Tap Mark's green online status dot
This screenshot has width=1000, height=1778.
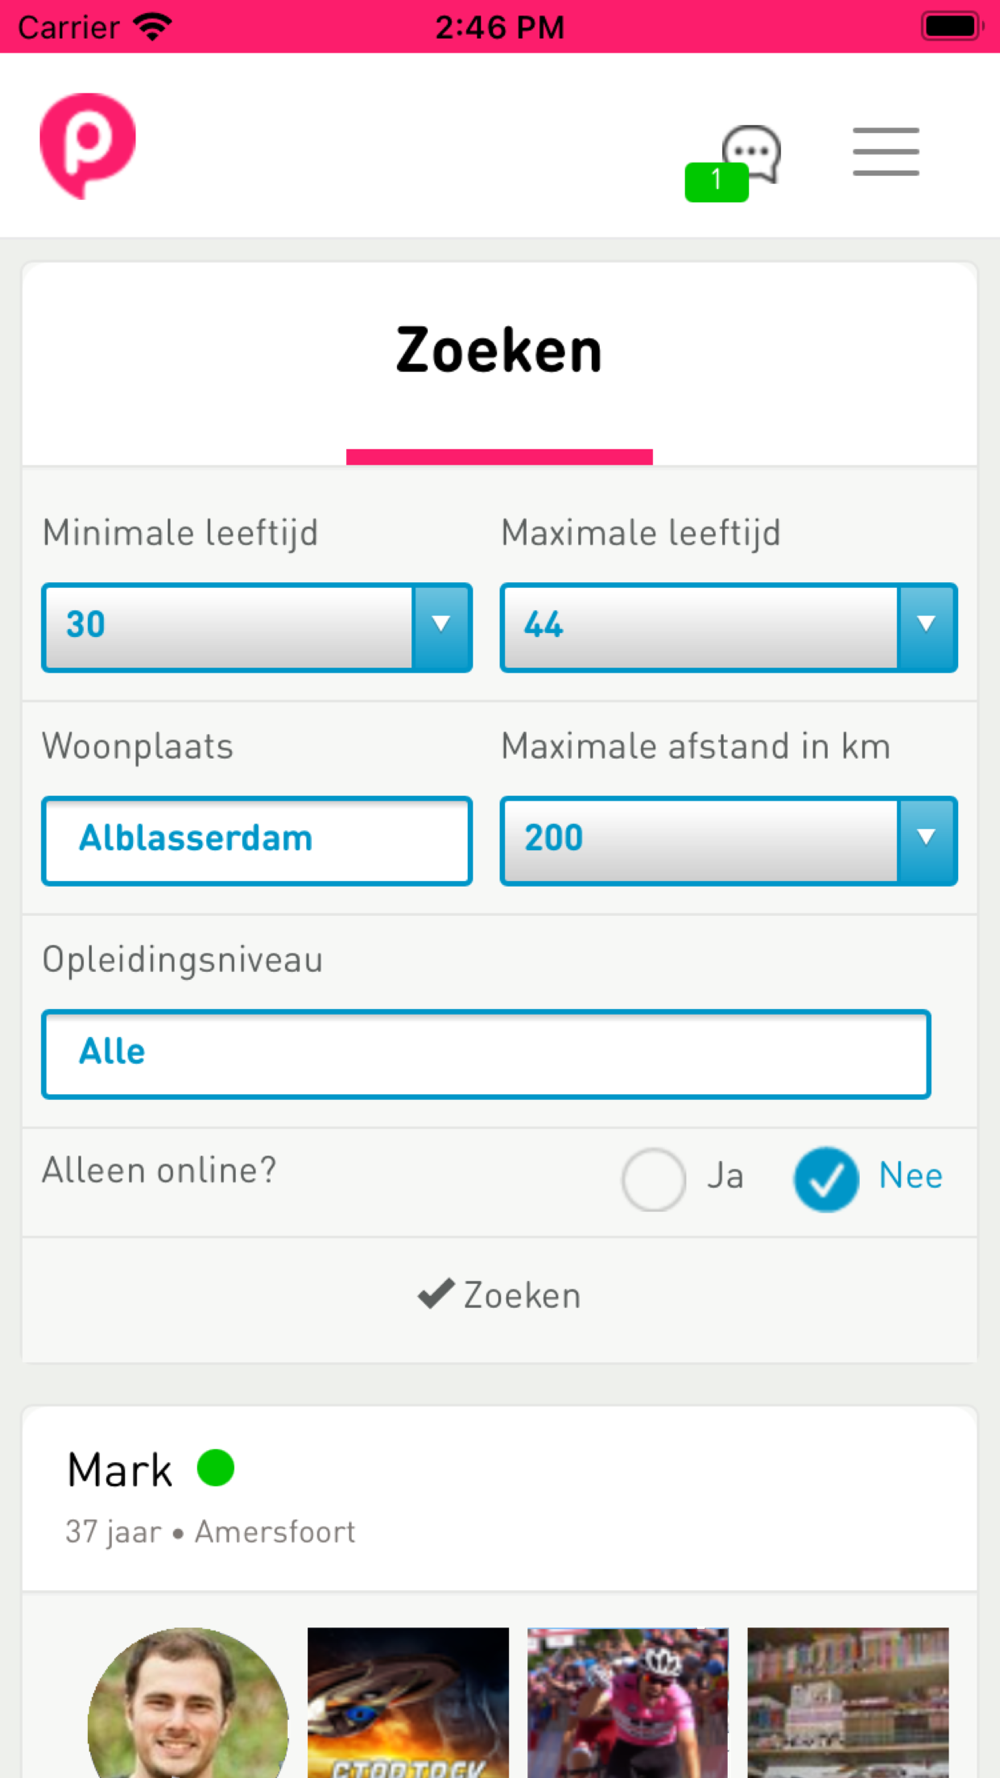(x=216, y=1468)
